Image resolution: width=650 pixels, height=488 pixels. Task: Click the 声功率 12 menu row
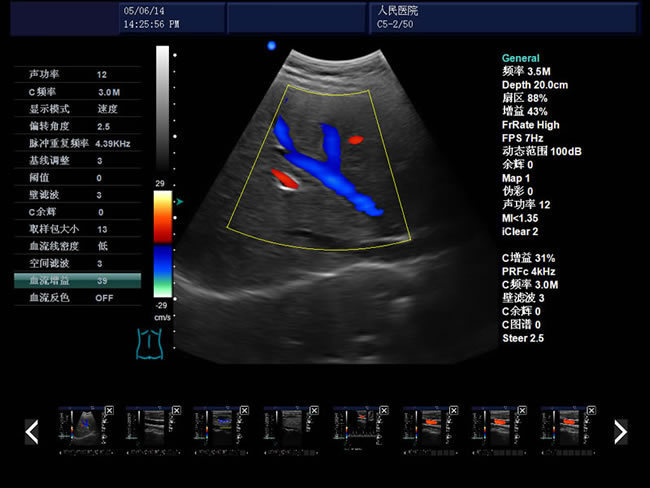point(78,75)
